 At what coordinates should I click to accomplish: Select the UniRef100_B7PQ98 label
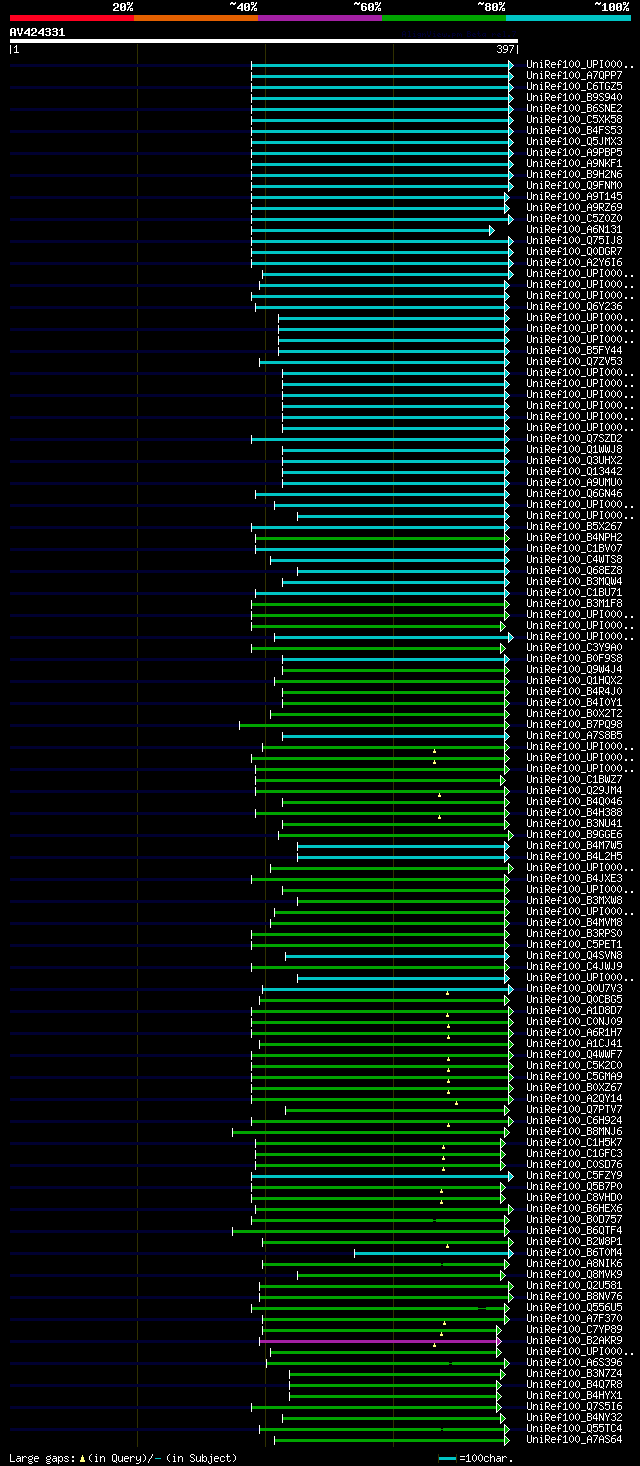pyautogui.click(x=574, y=725)
